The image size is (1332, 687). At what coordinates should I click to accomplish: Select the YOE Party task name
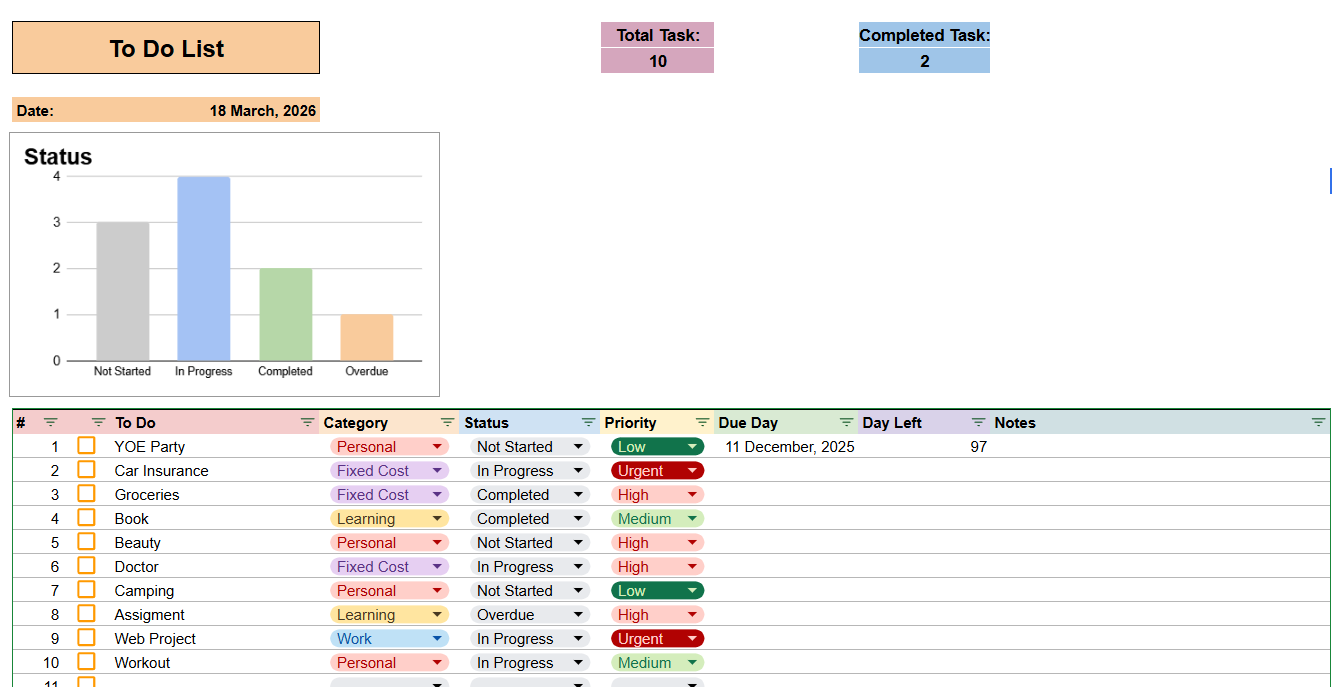150,447
